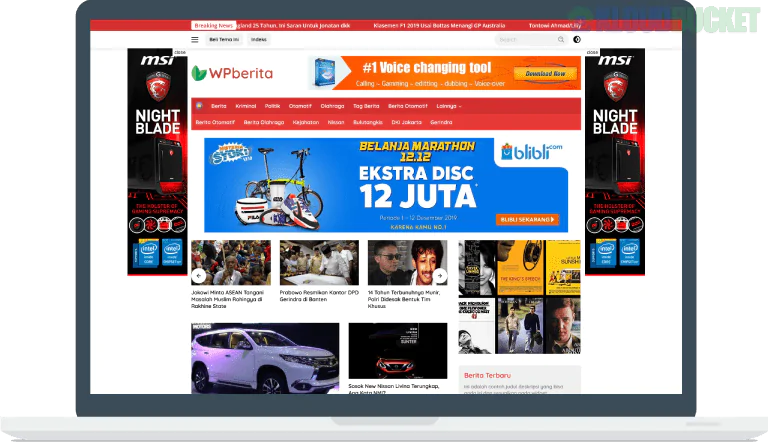Click the Beli Tema Ini button
The height and width of the screenshot is (442, 768).
click(224, 40)
